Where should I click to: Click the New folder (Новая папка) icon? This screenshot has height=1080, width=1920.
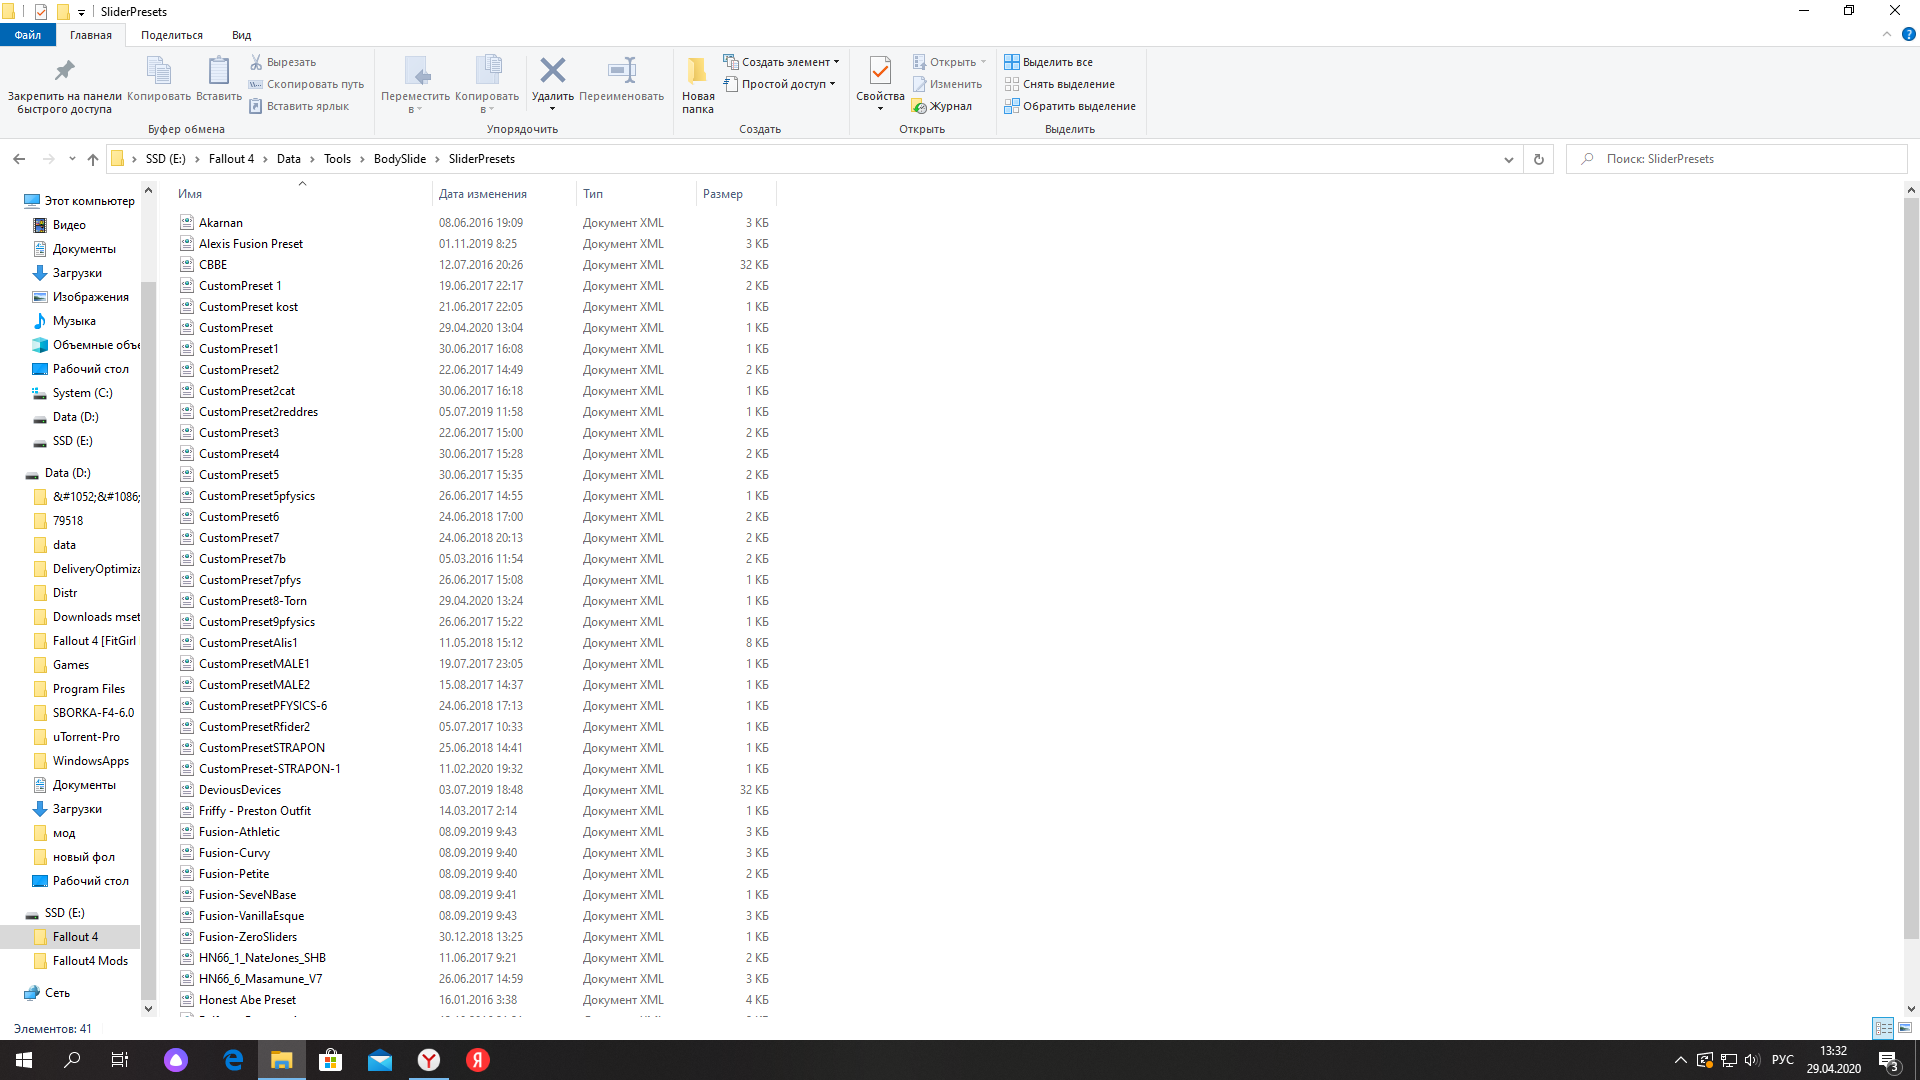697,71
